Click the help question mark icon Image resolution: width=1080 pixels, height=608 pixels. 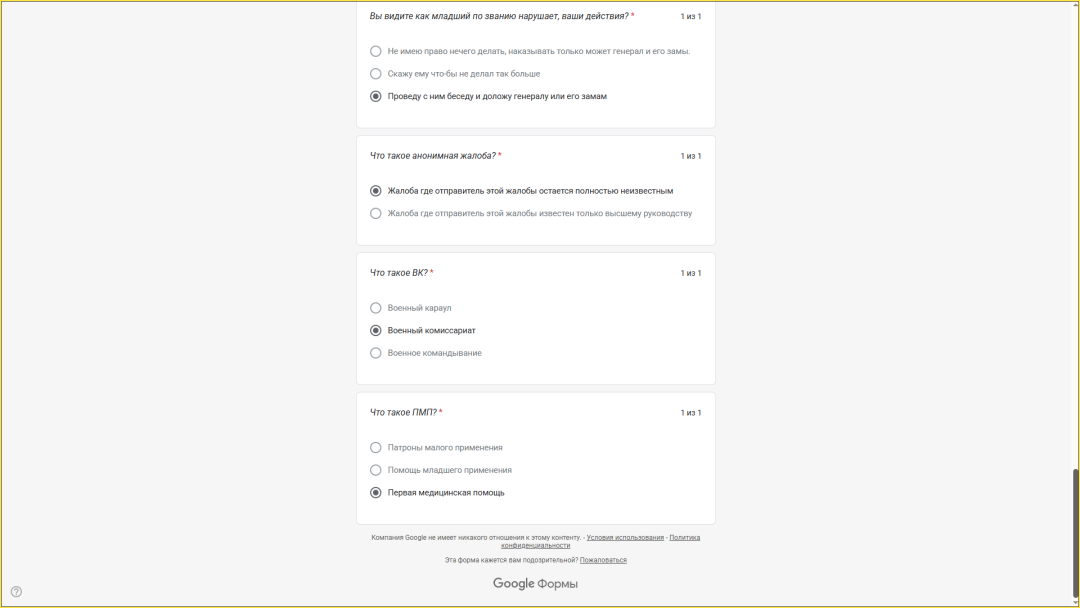point(16,591)
